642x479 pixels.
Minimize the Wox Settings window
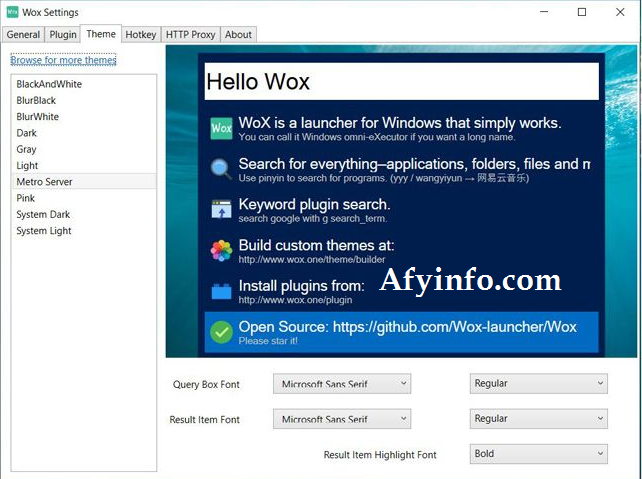(544, 12)
